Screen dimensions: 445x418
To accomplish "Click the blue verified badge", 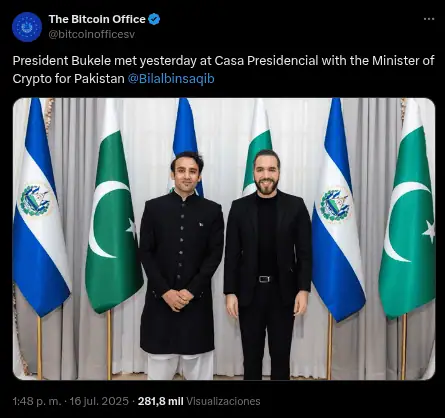I will click(154, 19).
